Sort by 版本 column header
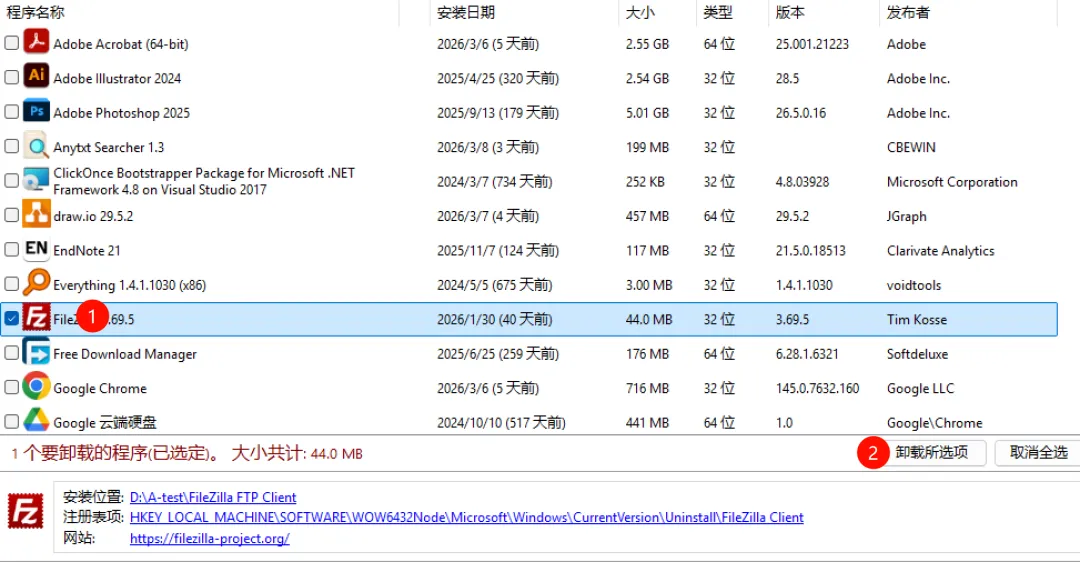The height and width of the screenshot is (562, 1080). pos(790,12)
